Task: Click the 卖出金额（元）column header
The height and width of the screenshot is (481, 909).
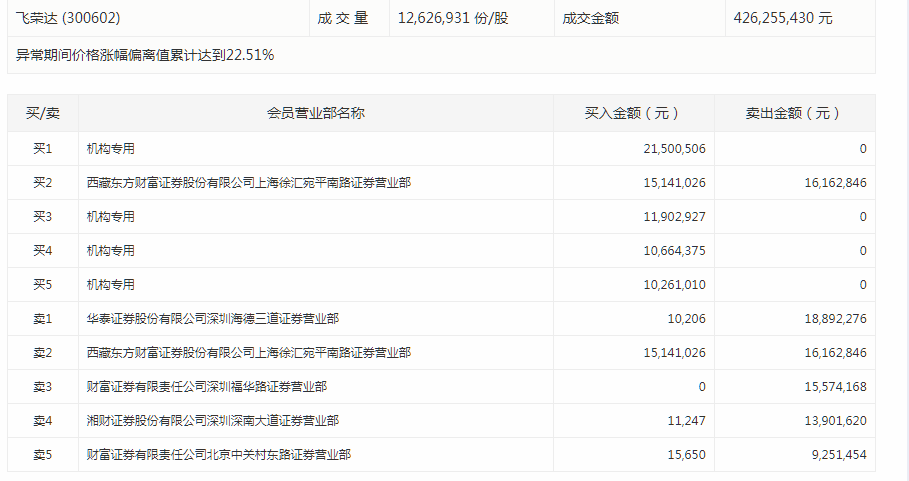Action: [794, 113]
